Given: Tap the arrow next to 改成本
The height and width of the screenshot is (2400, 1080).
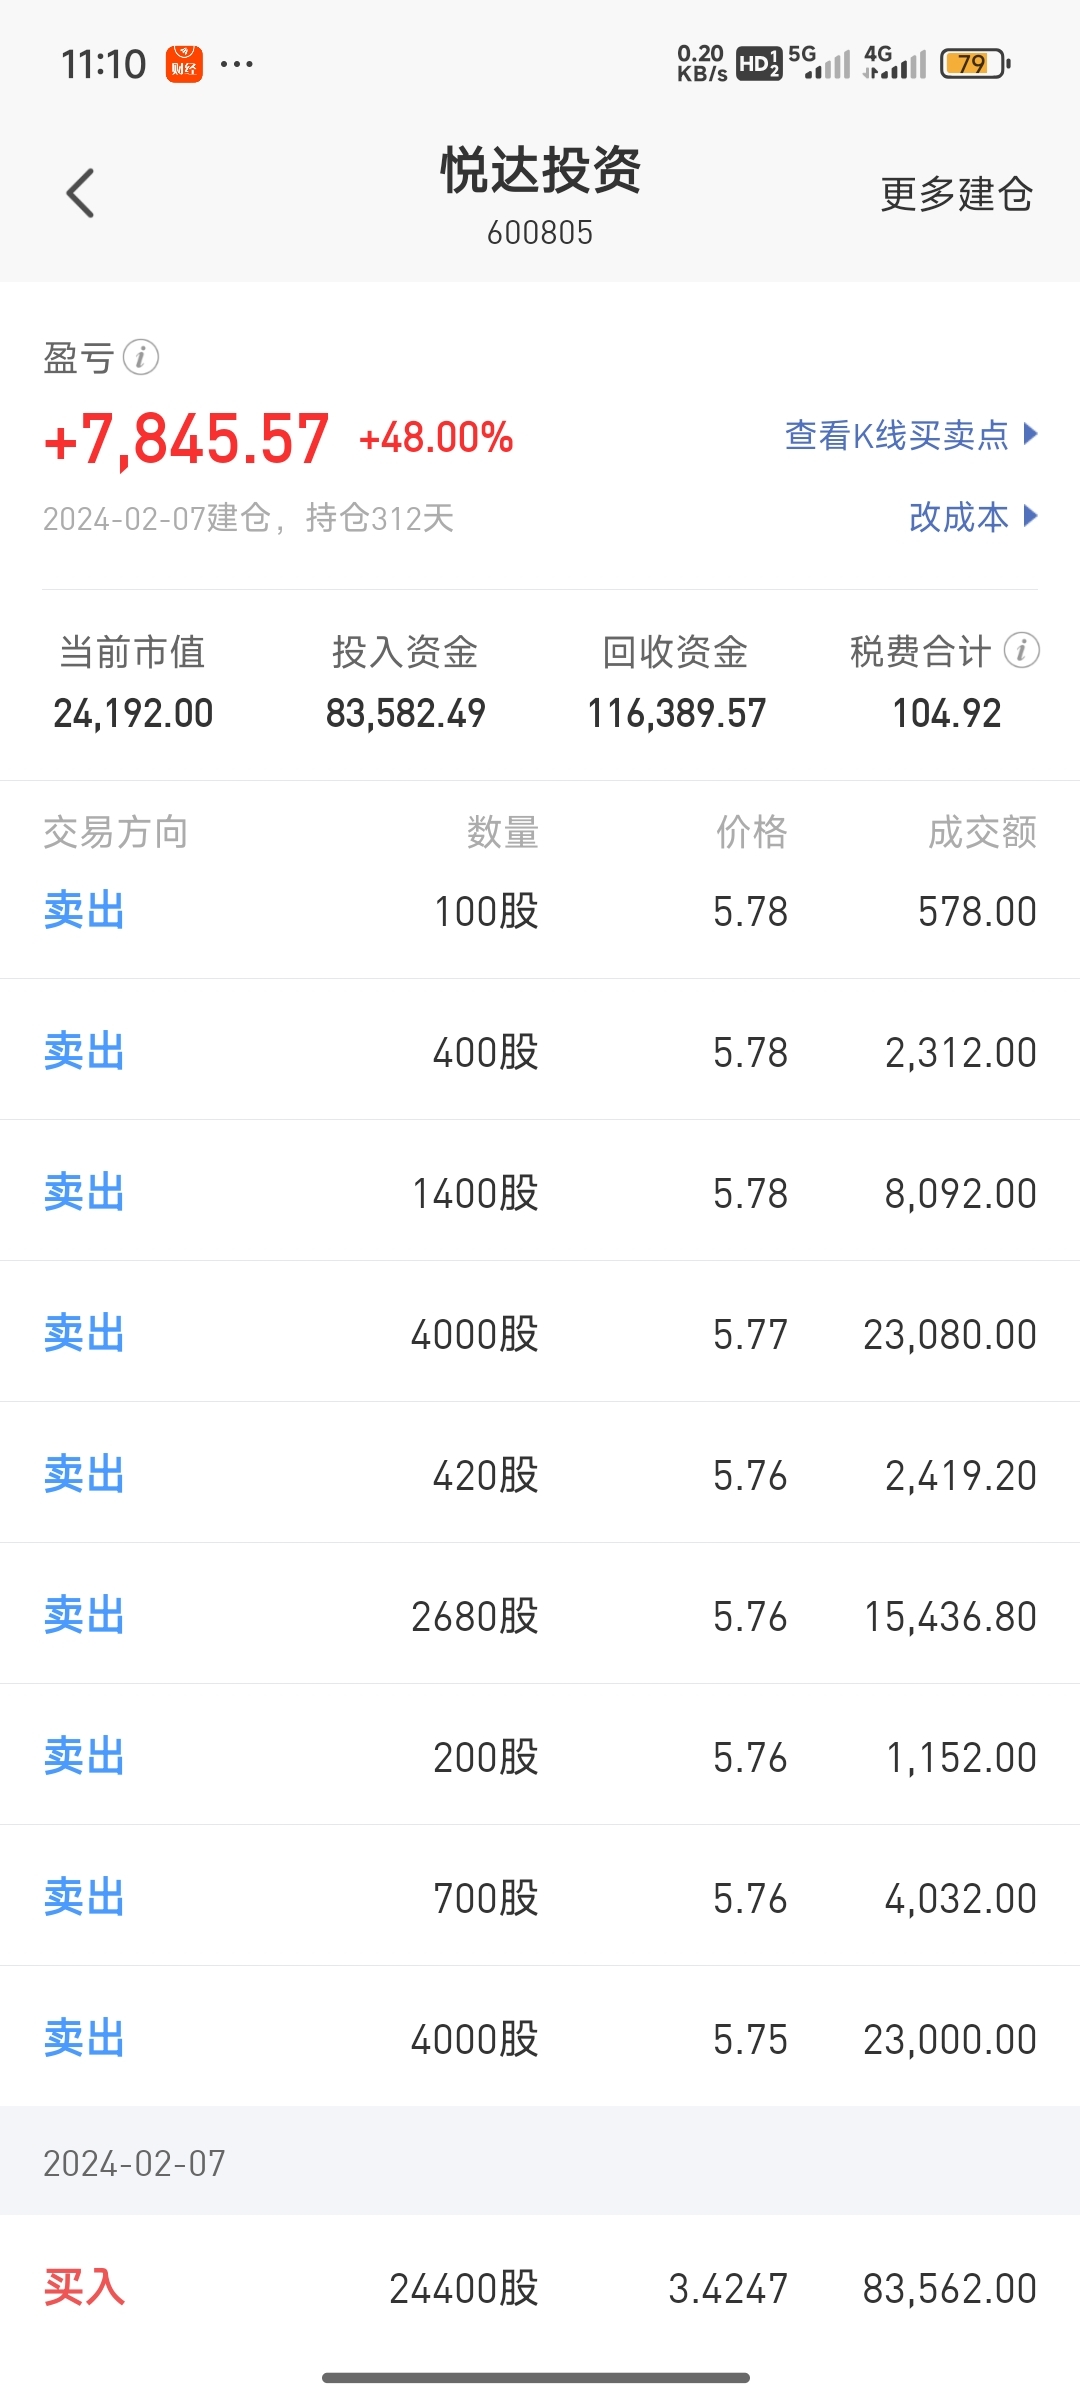Looking at the screenshot, I should pyautogui.click(x=1031, y=516).
